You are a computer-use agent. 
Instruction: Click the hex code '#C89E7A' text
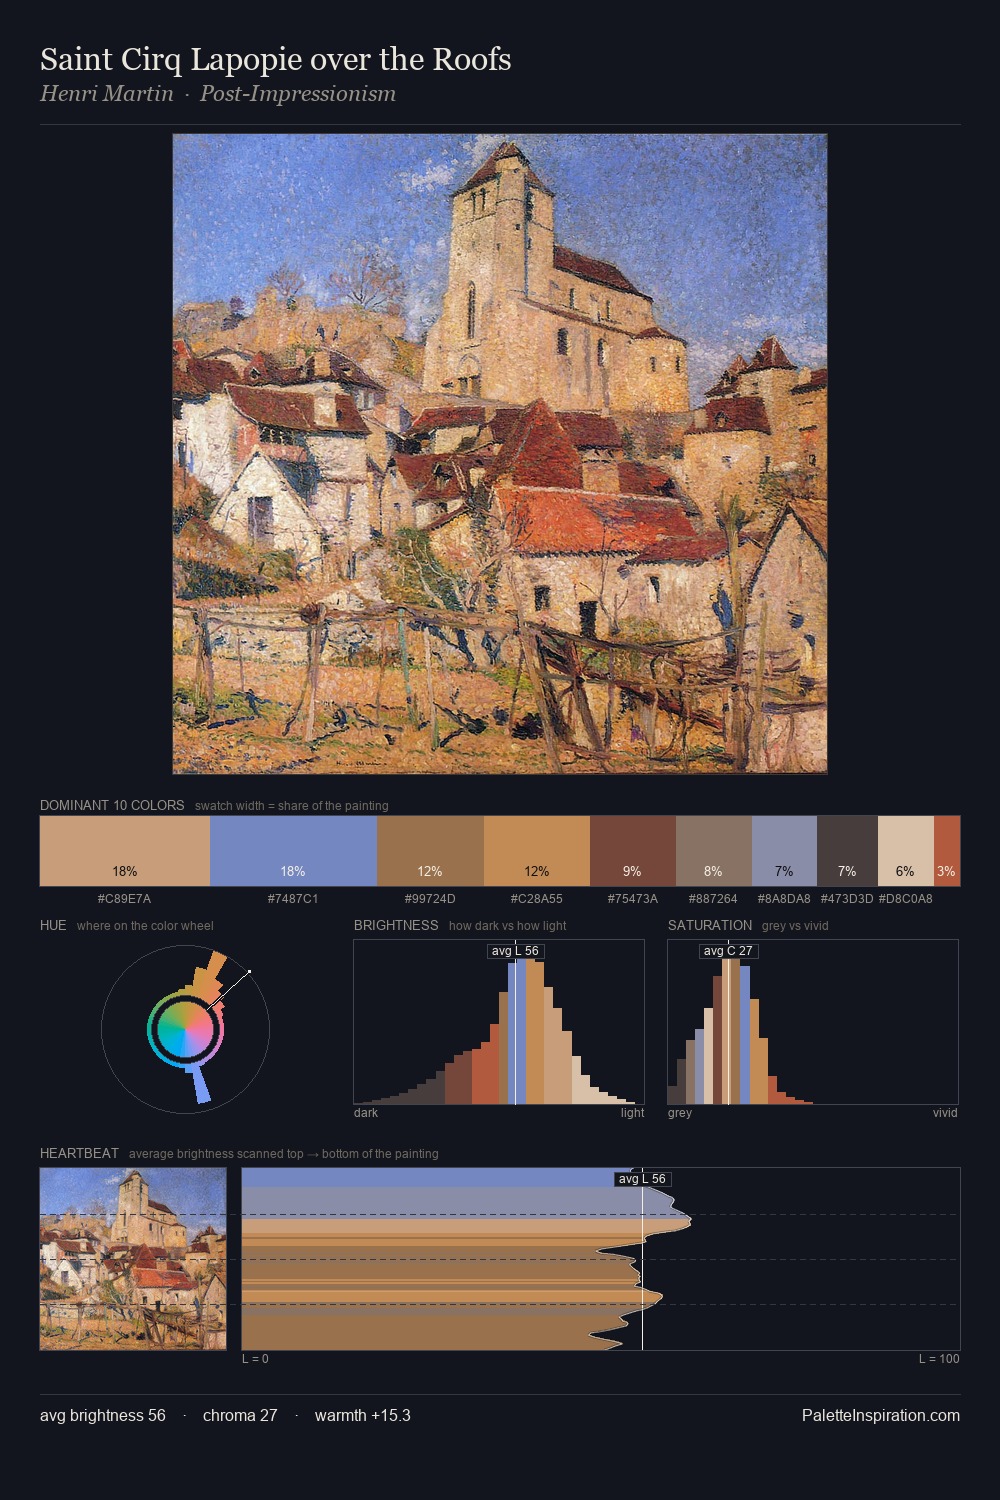125,899
